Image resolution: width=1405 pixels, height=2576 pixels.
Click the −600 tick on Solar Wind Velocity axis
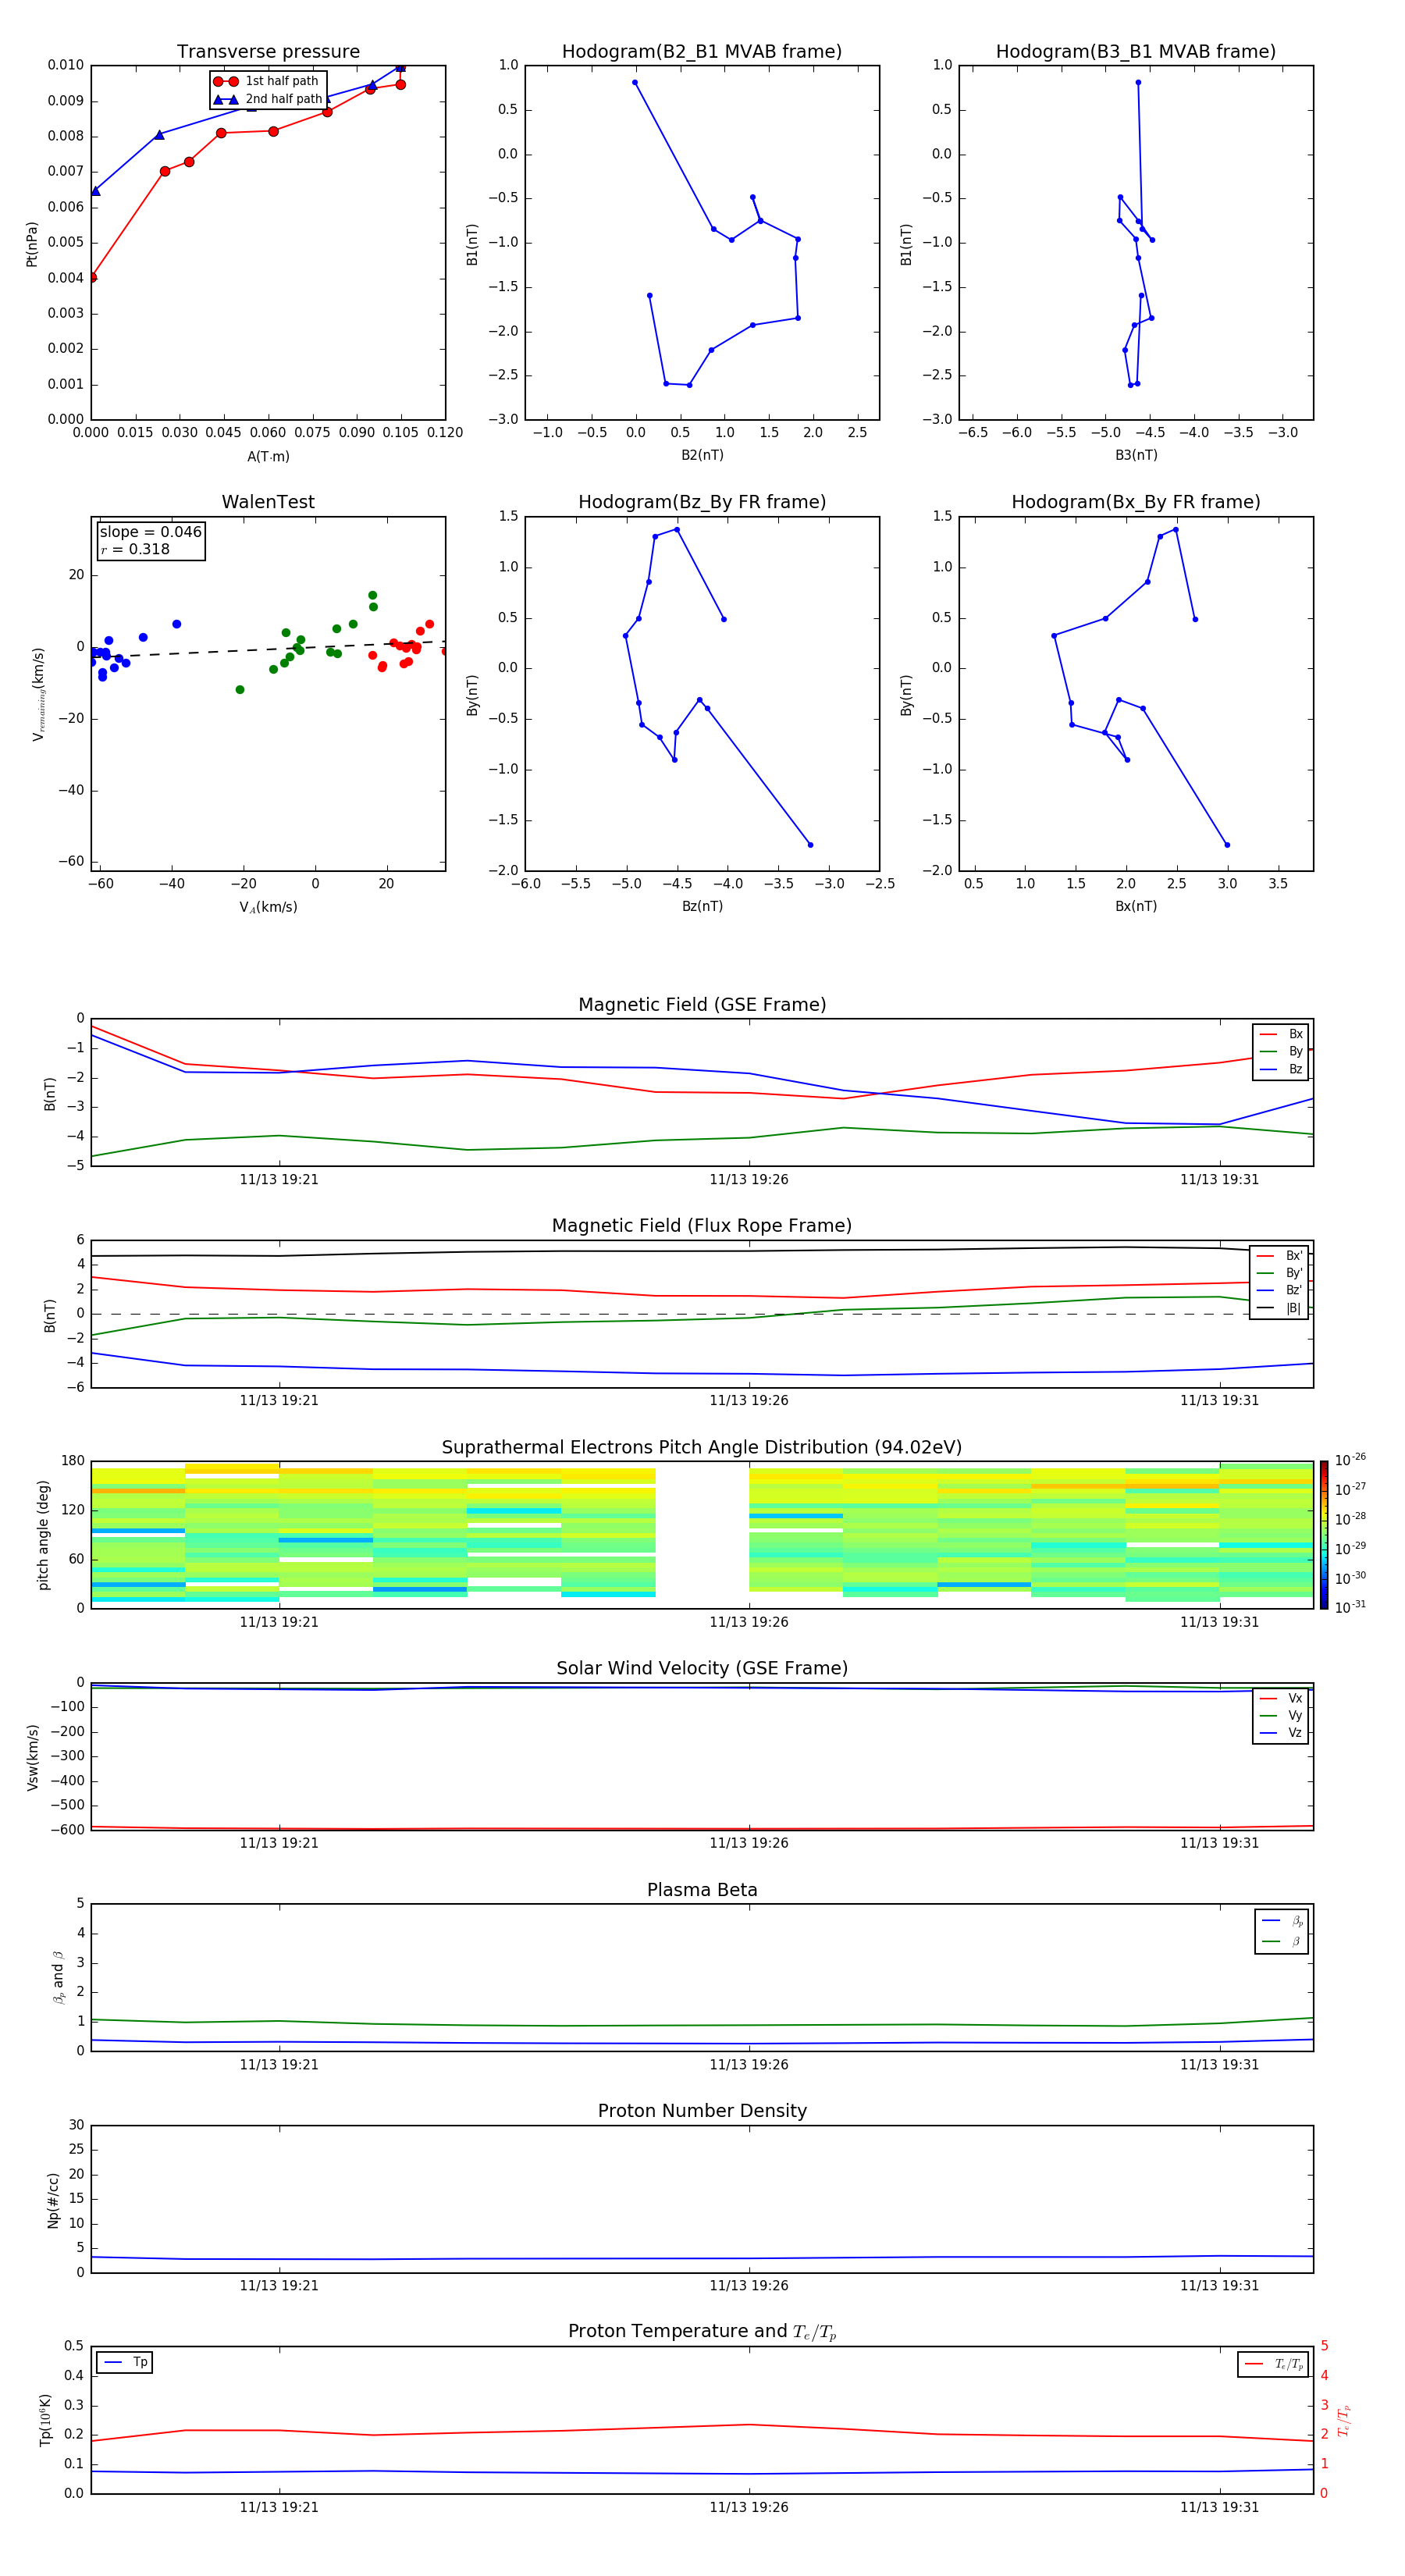coord(68,1830)
